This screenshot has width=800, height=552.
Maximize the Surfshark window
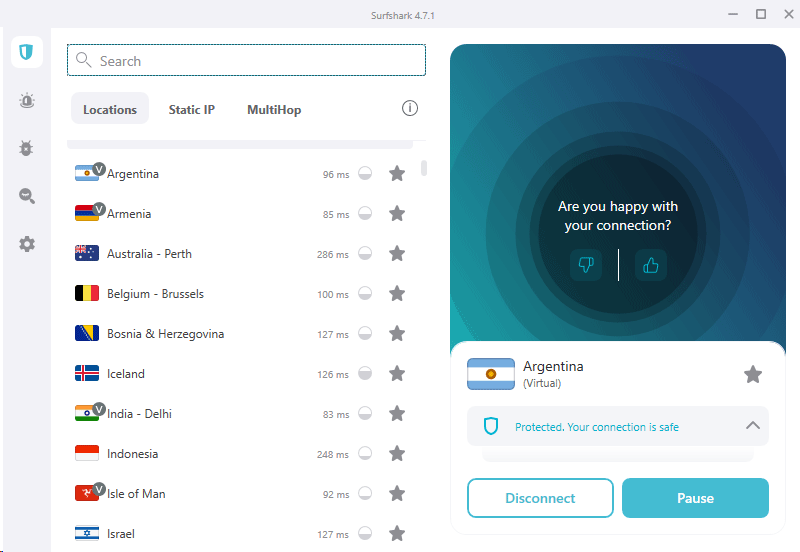tap(761, 14)
